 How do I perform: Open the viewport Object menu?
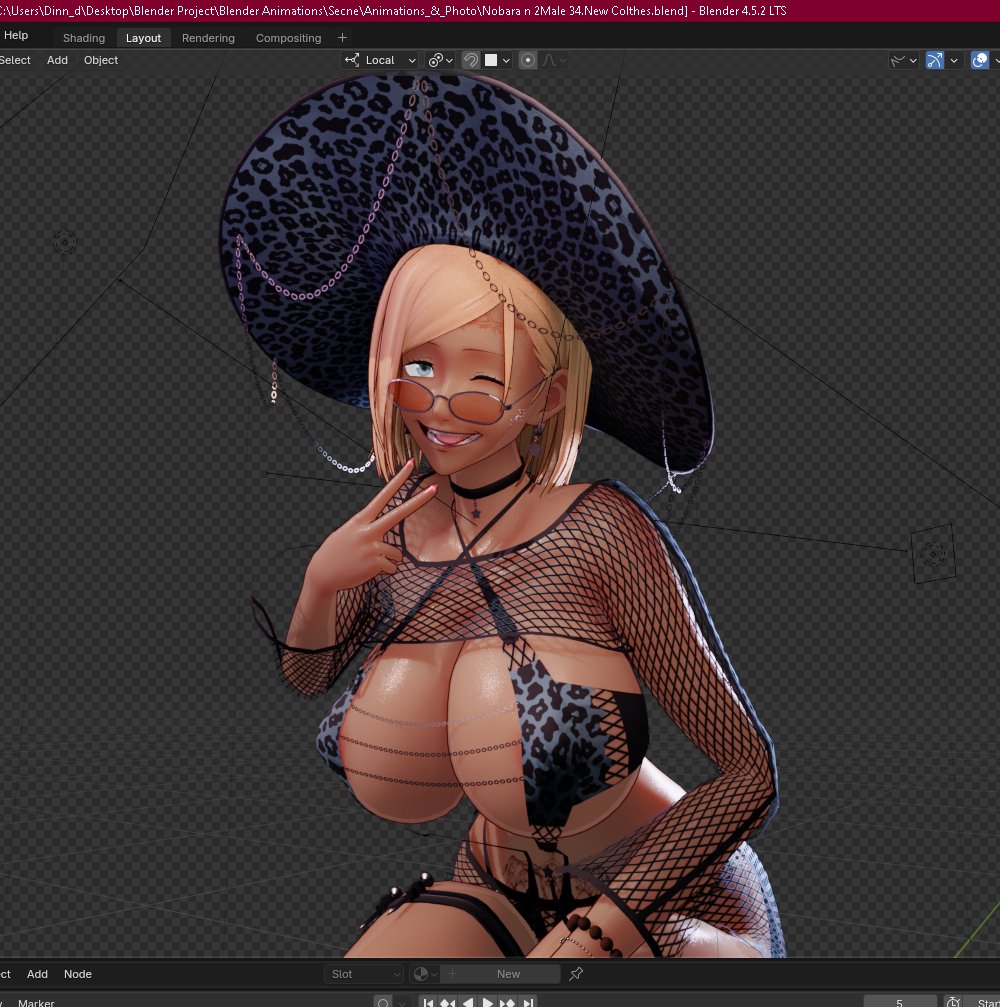pyautogui.click(x=101, y=60)
